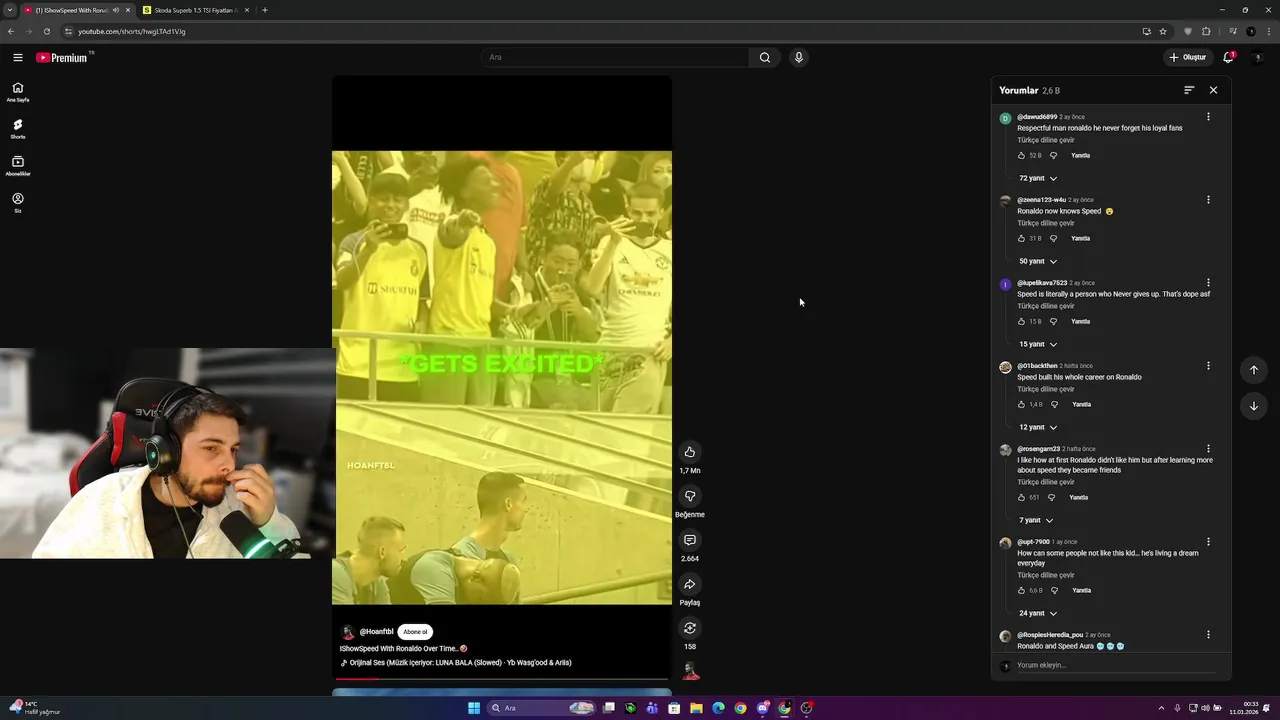Like @dawud6899's comment

pyautogui.click(x=1021, y=155)
